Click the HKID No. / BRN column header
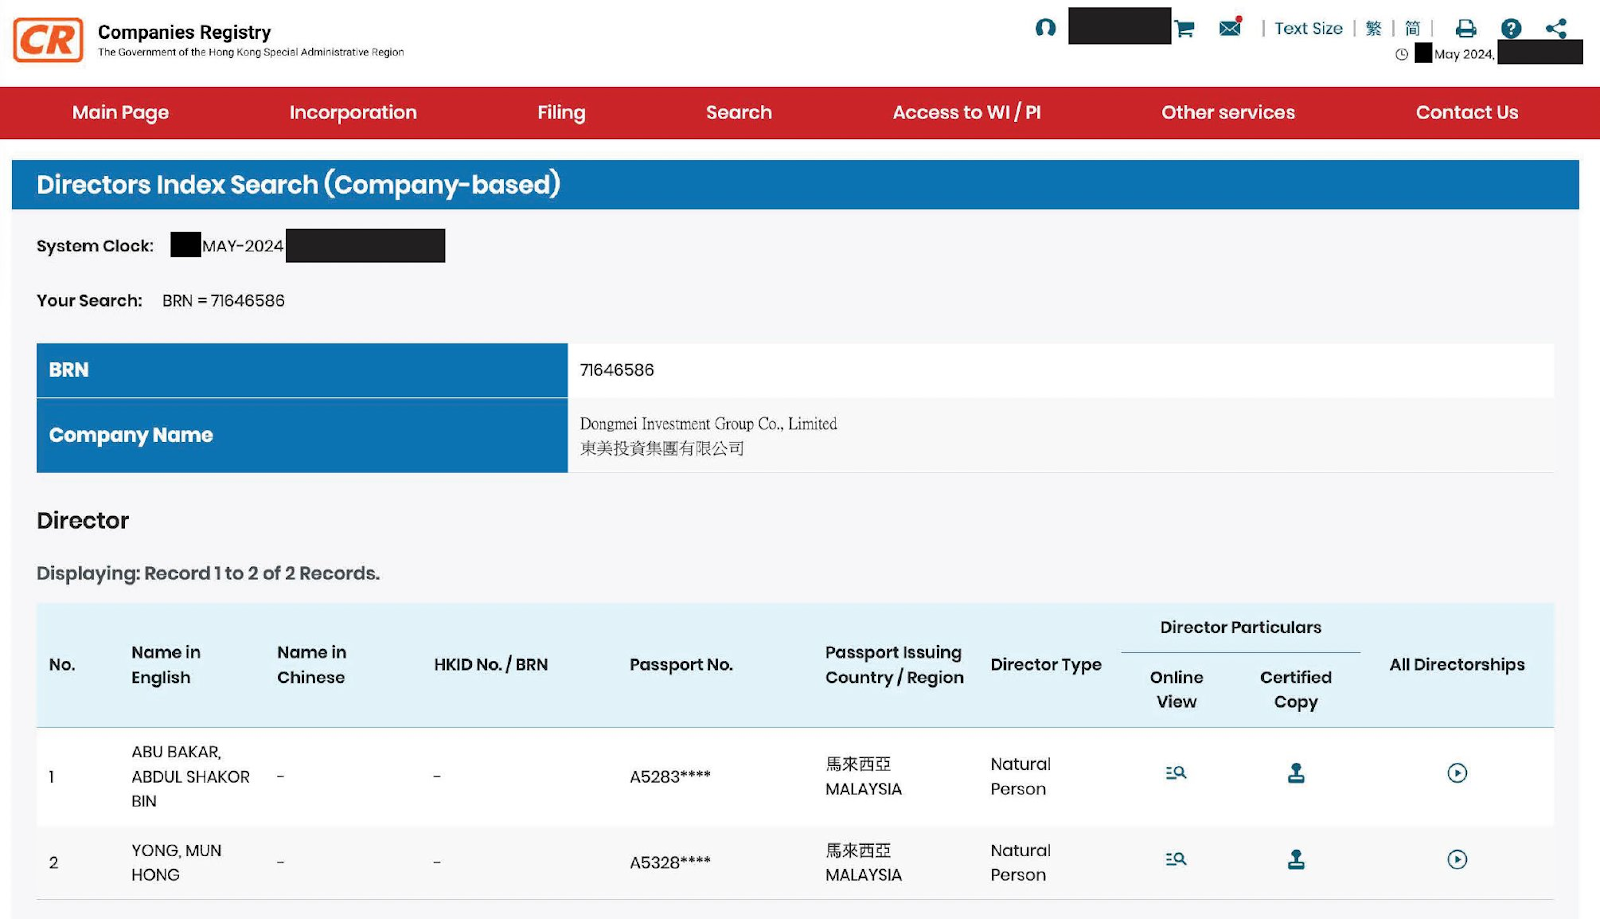 491,664
